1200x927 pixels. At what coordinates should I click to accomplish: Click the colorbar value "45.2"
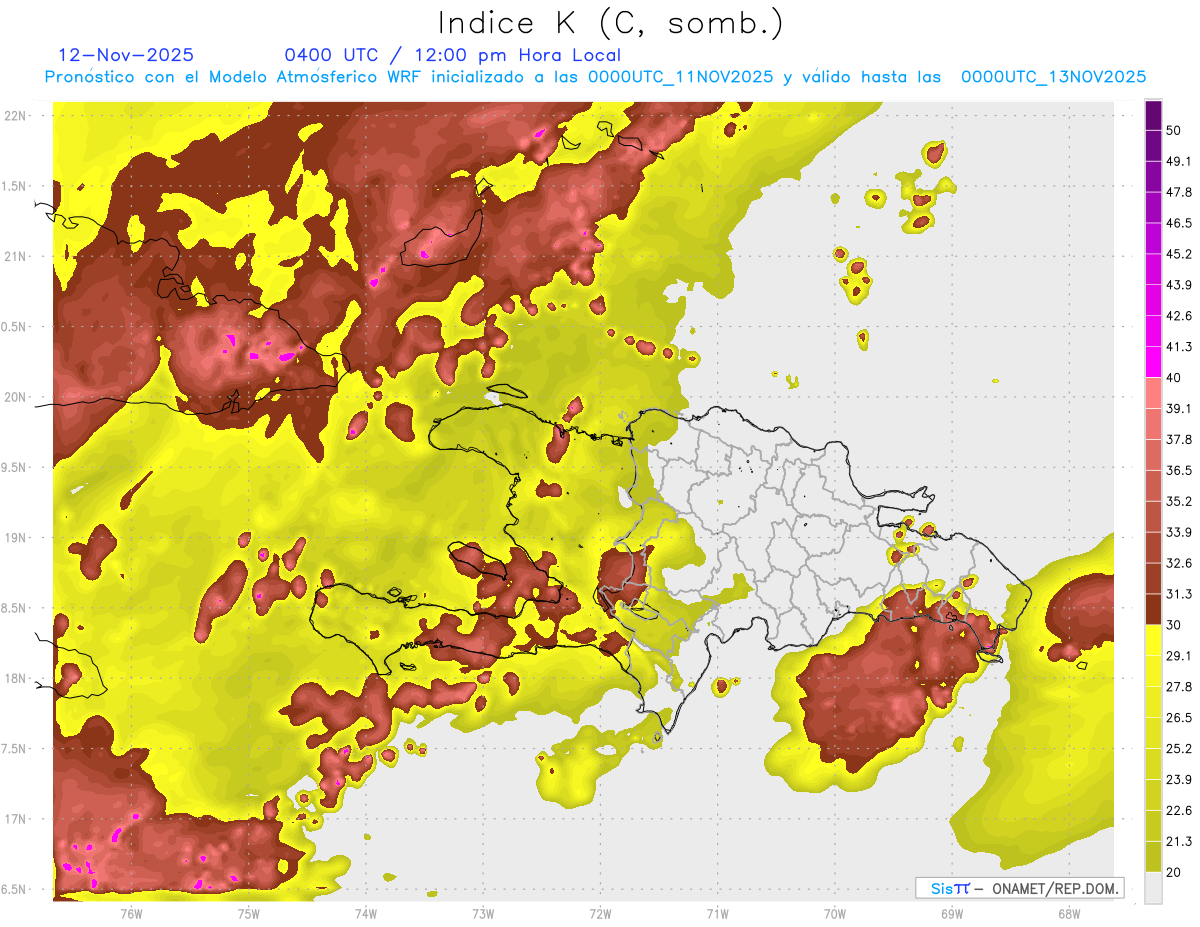[x=1180, y=254]
